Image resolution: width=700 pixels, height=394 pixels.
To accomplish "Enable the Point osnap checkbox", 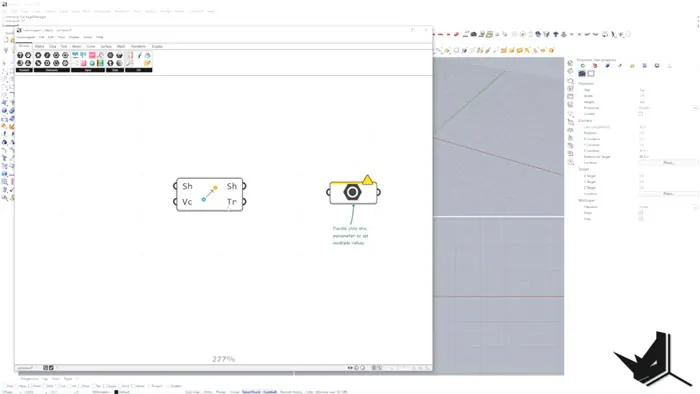I will point(30,386).
